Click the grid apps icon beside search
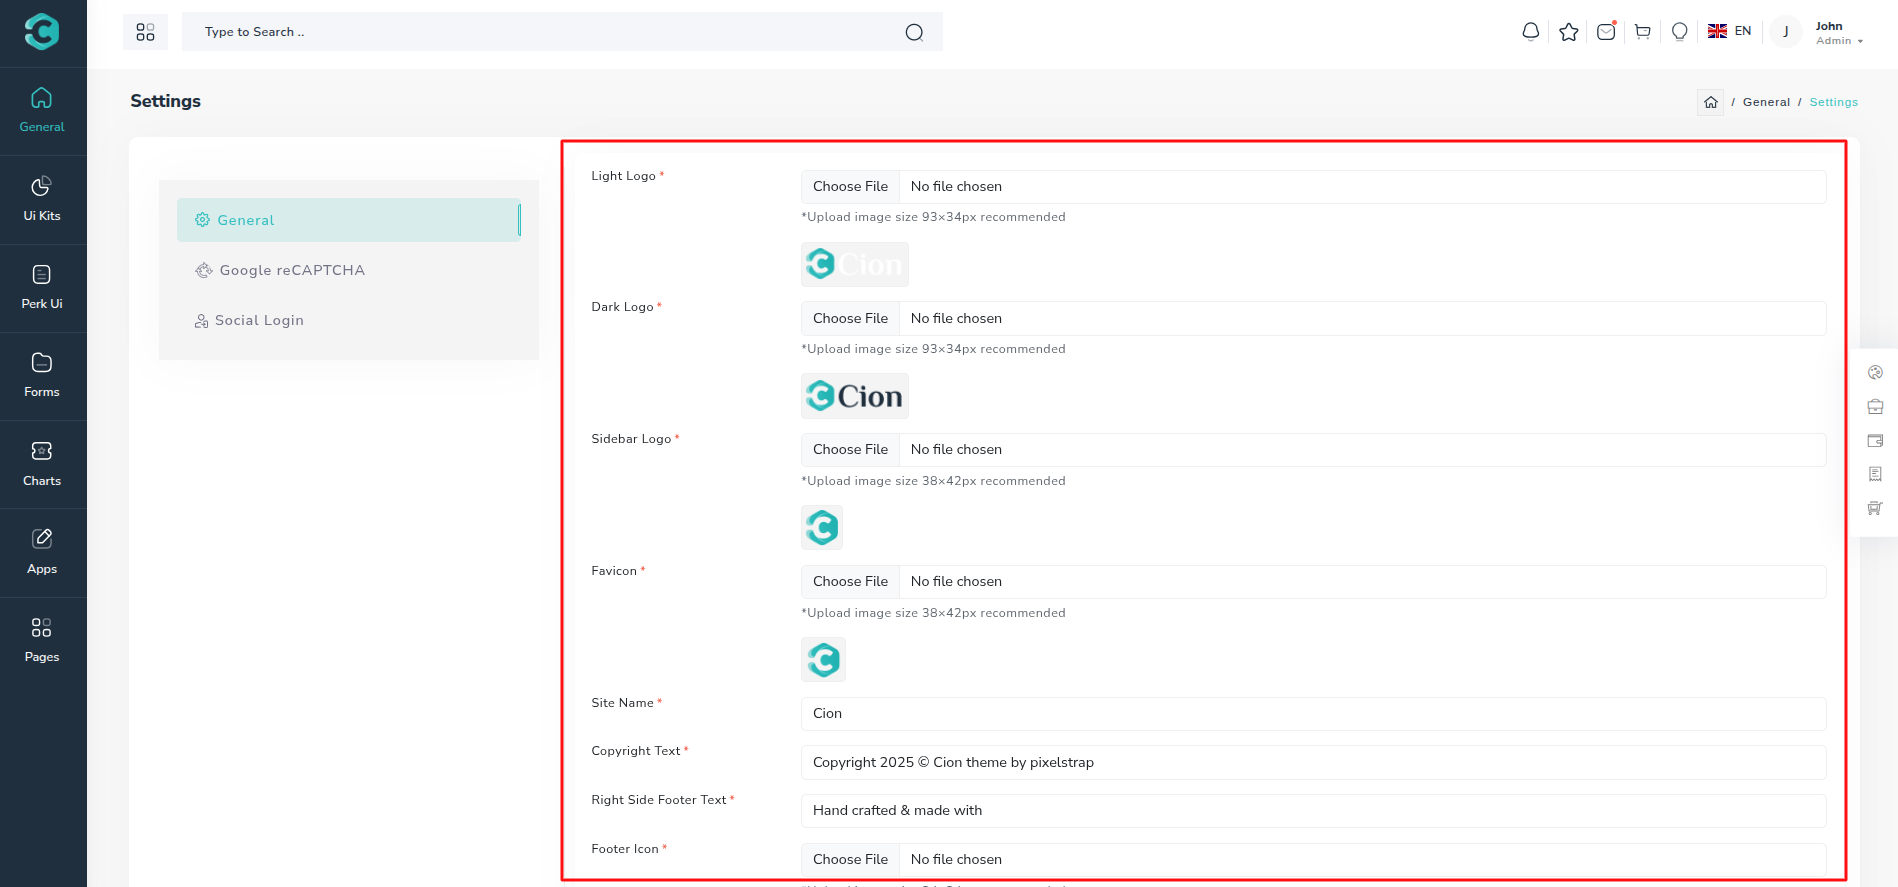 (145, 32)
